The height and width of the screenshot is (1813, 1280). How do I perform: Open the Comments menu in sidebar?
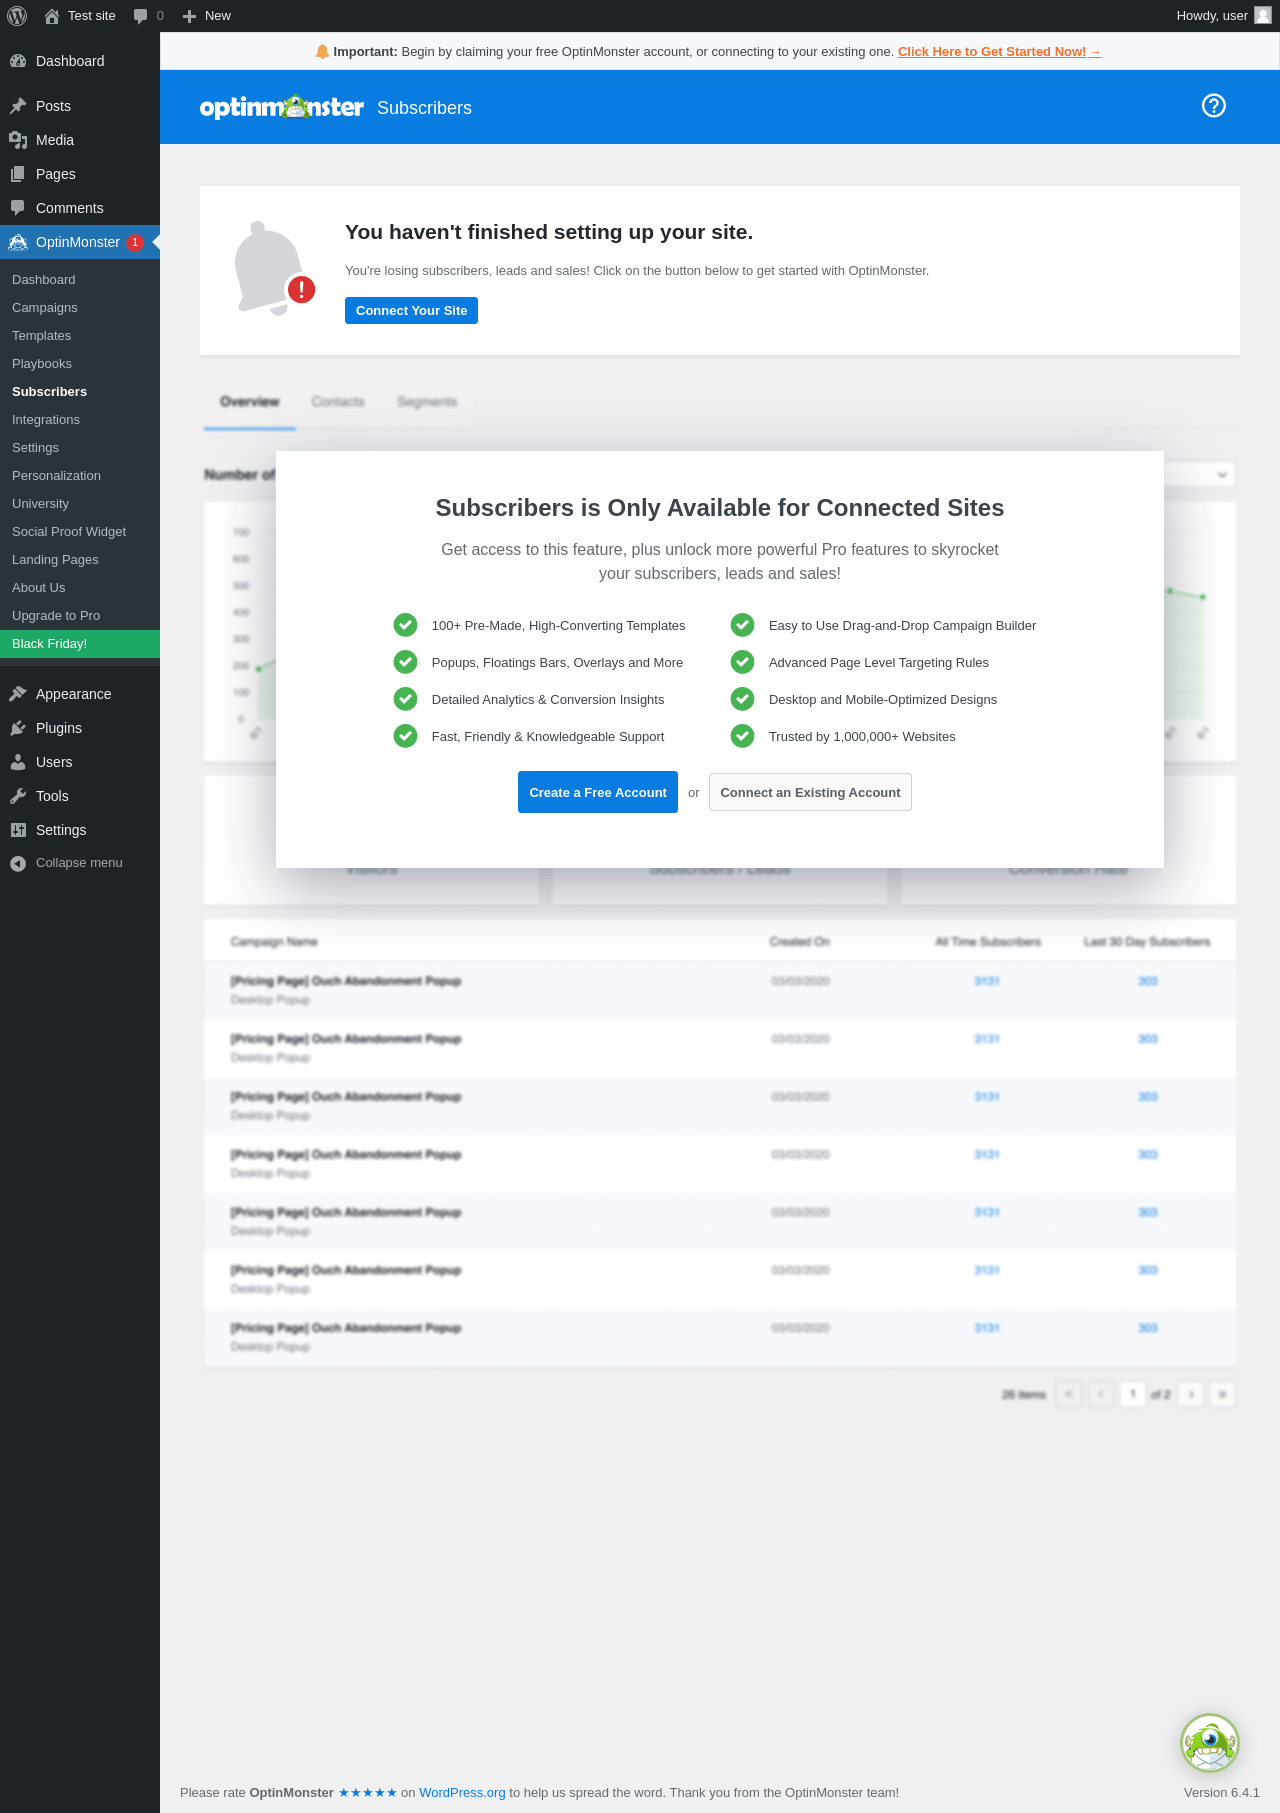(x=80, y=208)
